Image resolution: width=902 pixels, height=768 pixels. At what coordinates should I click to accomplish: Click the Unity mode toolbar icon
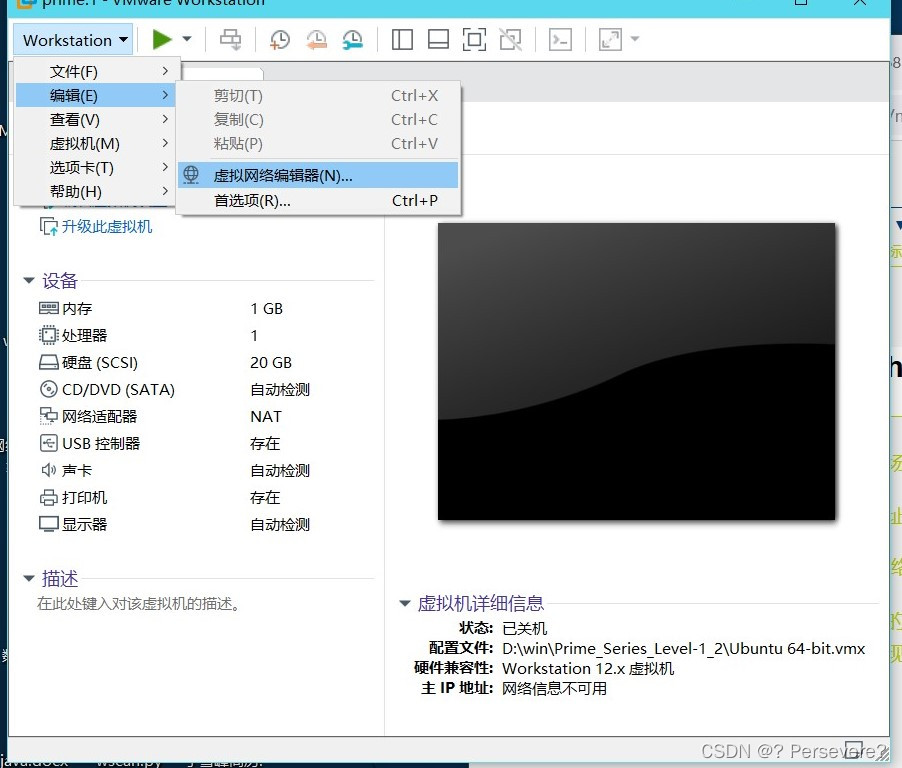(510, 40)
